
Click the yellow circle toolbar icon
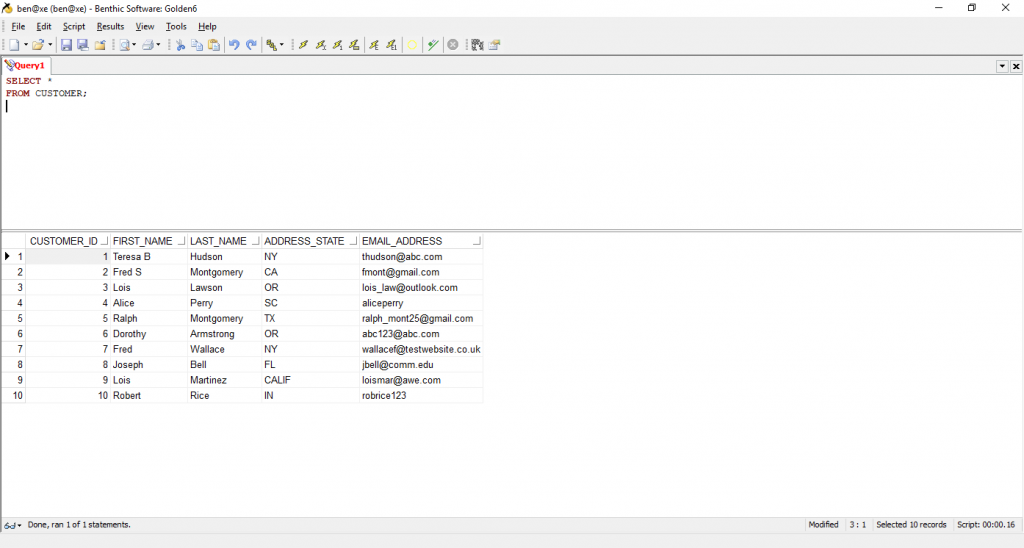(x=412, y=45)
